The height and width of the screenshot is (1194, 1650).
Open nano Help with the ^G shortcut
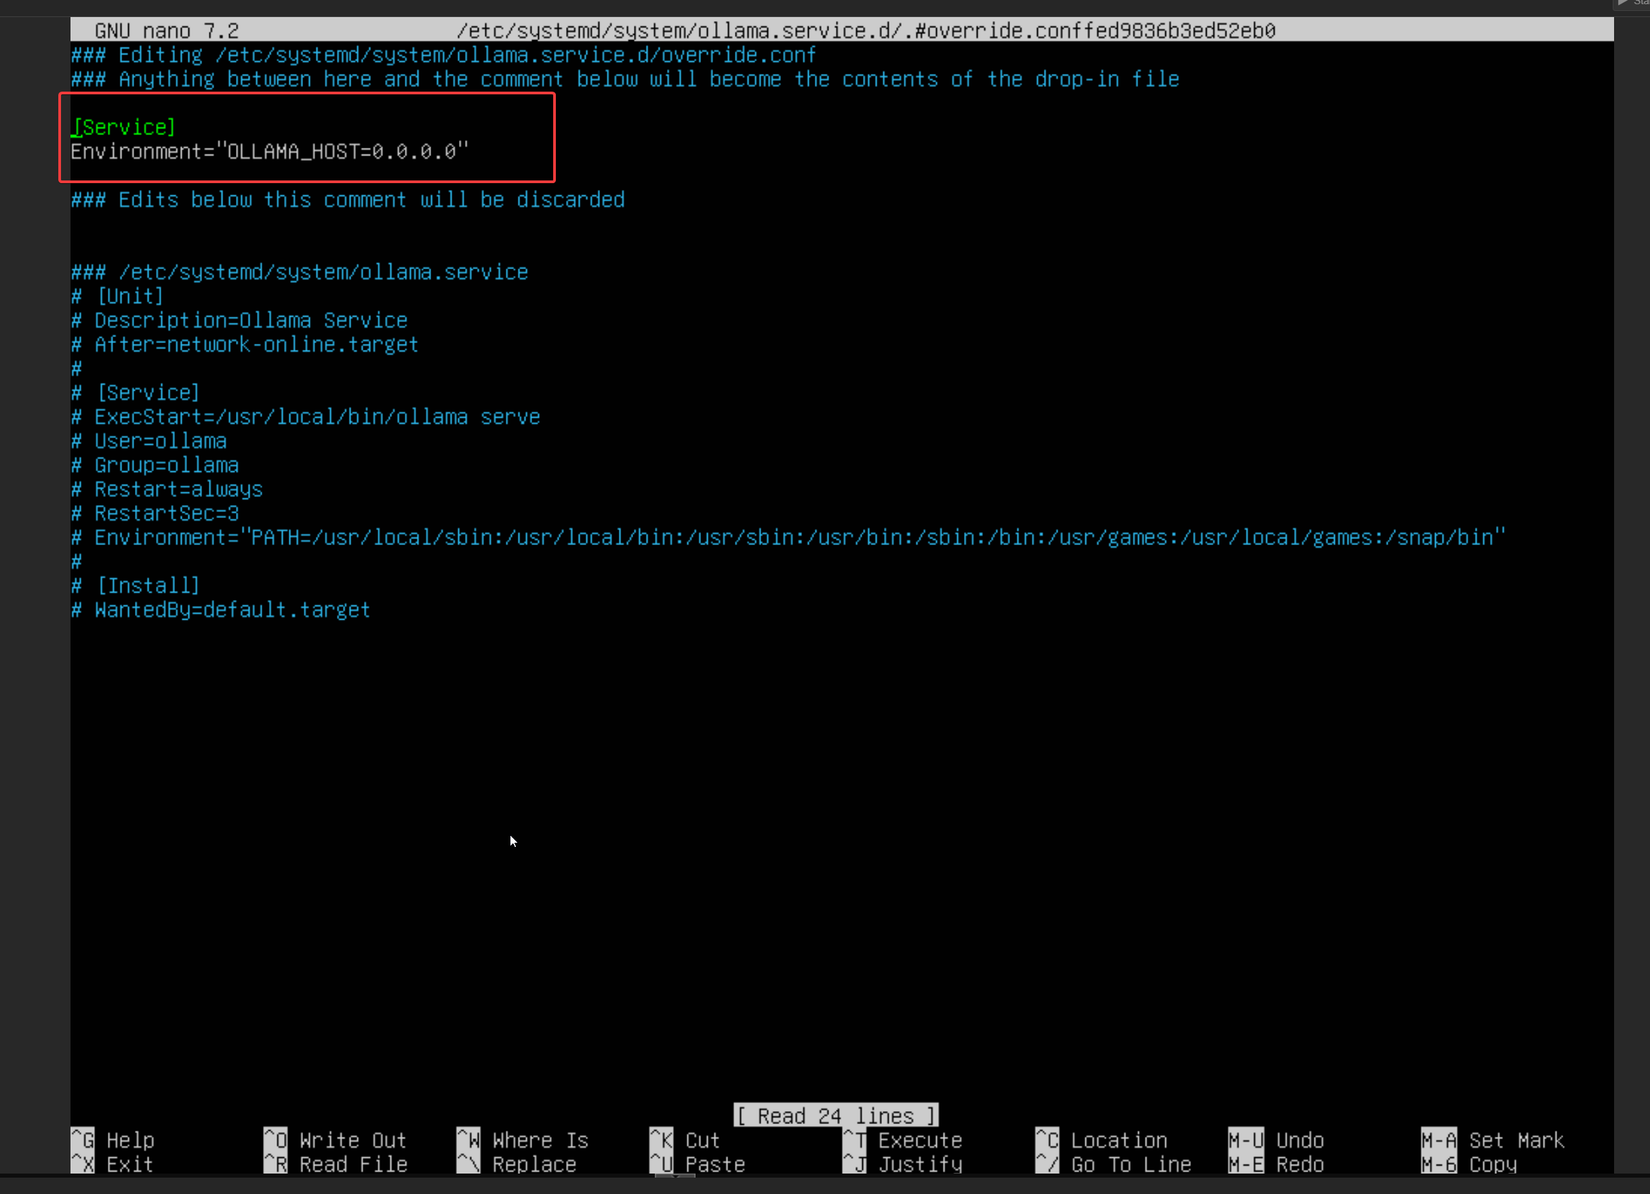point(113,1140)
